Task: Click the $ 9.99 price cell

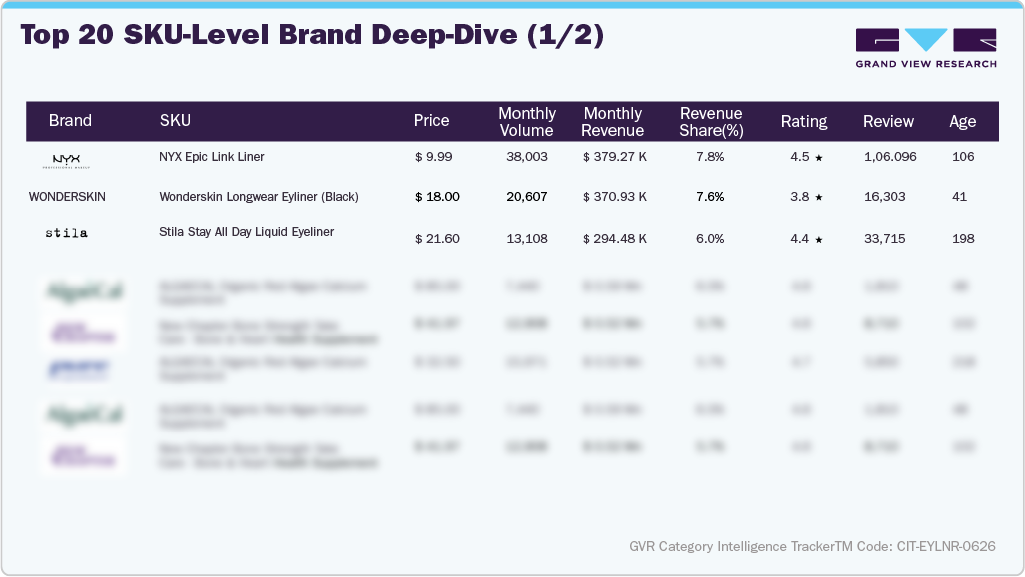Action: coord(433,157)
